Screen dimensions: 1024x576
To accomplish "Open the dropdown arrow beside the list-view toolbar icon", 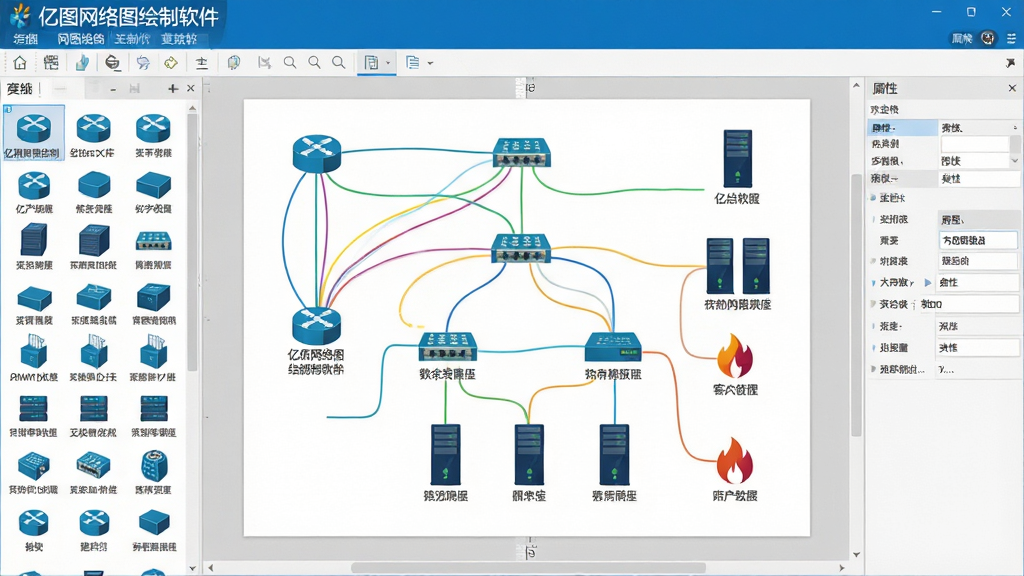I will click(x=430, y=63).
